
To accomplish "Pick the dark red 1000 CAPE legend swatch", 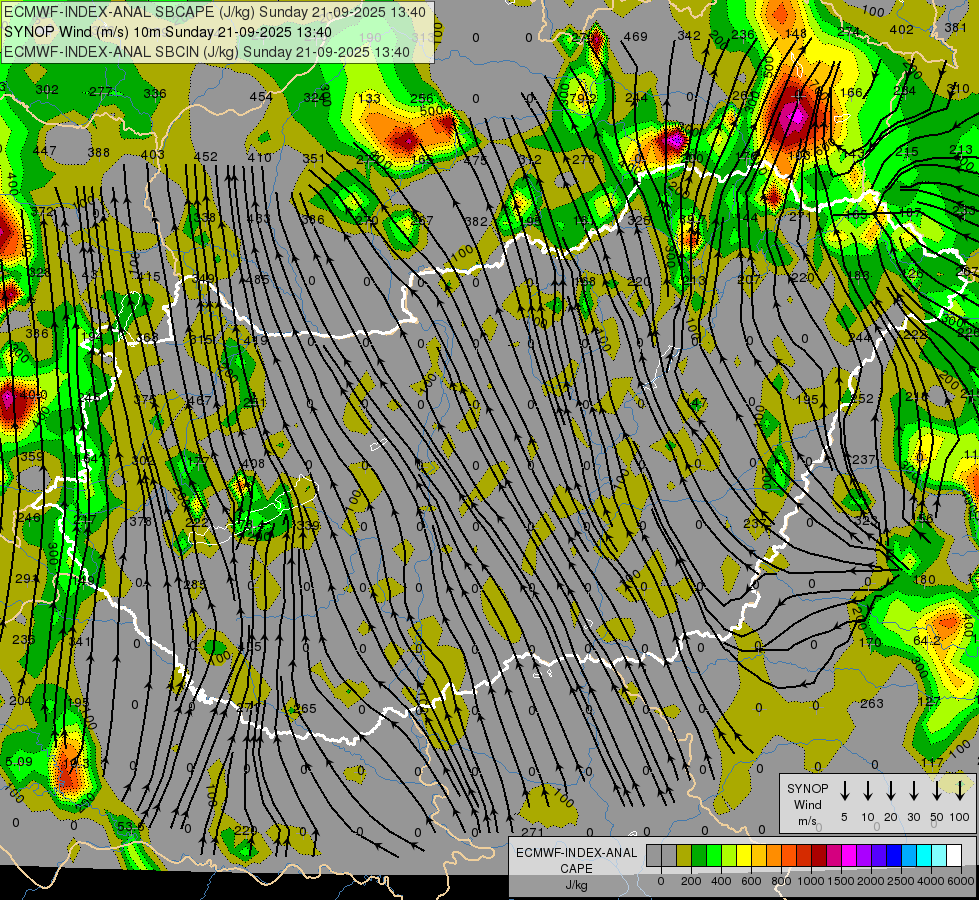I will pyautogui.click(x=819, y=856).
